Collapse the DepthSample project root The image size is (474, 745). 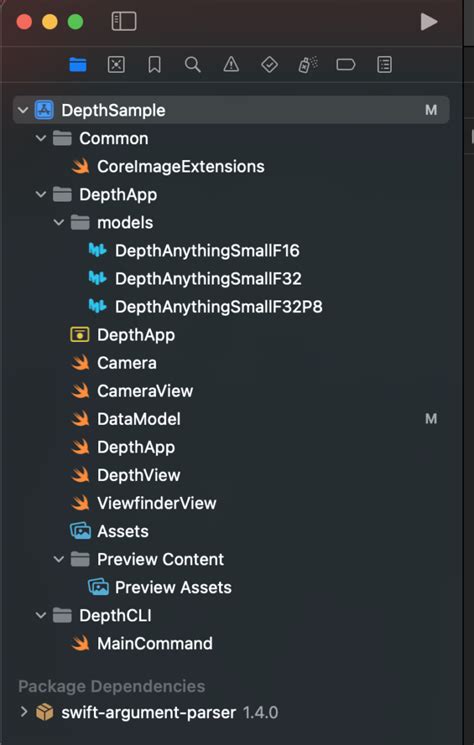(22, 110)
